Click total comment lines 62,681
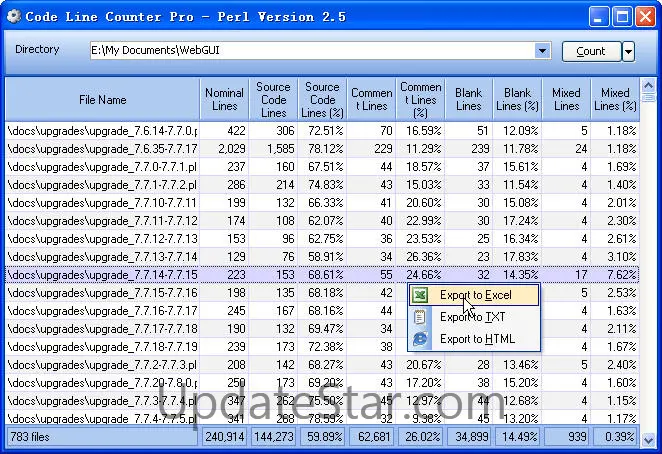662x454 pixels. pos(372,437)
